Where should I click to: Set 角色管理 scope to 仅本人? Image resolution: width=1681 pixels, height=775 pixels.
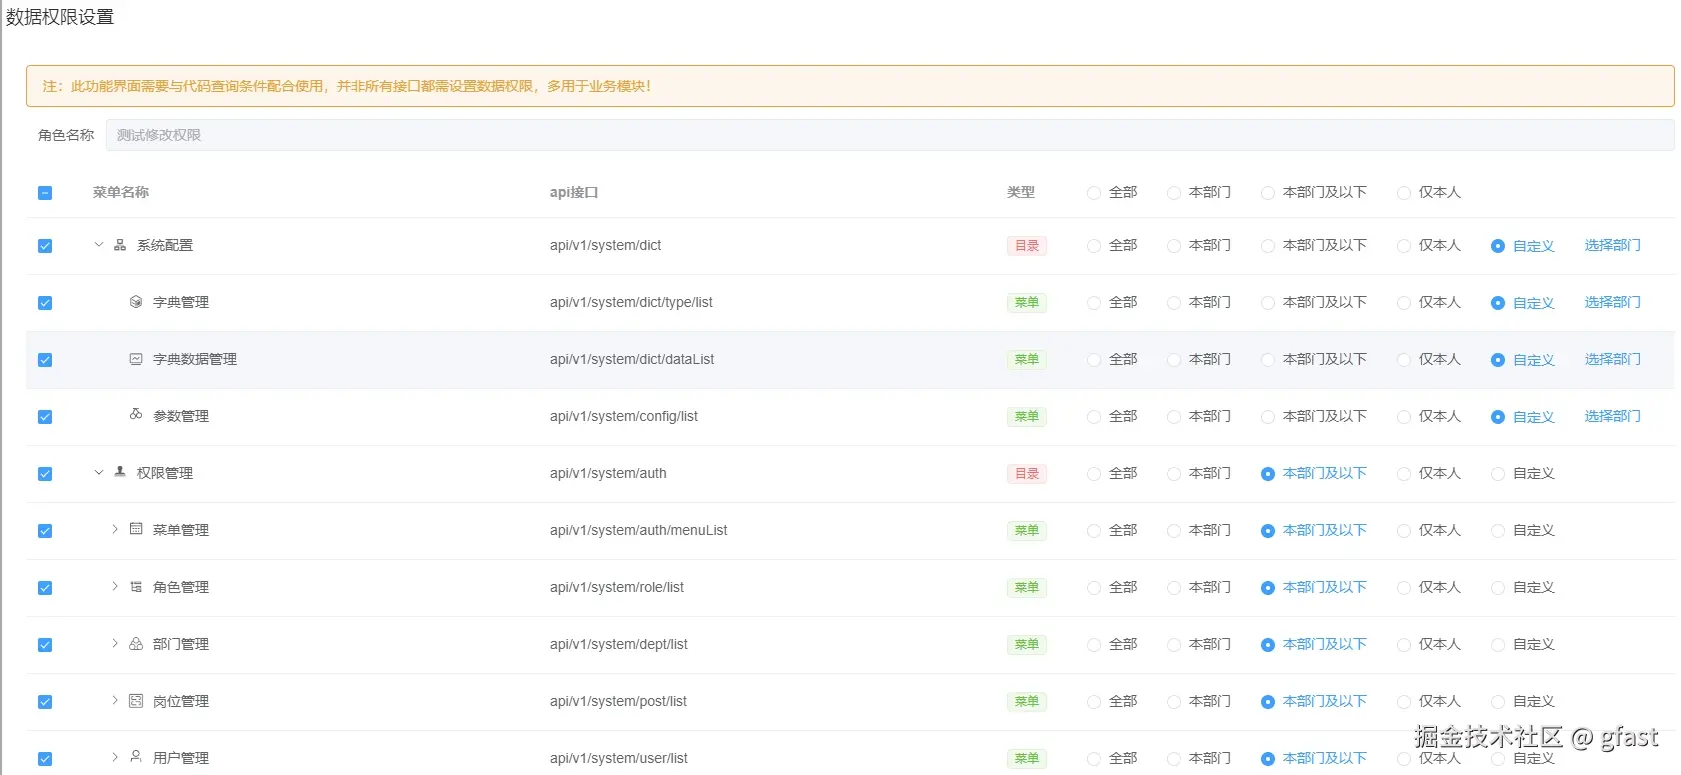click(x=1404, y=588)
